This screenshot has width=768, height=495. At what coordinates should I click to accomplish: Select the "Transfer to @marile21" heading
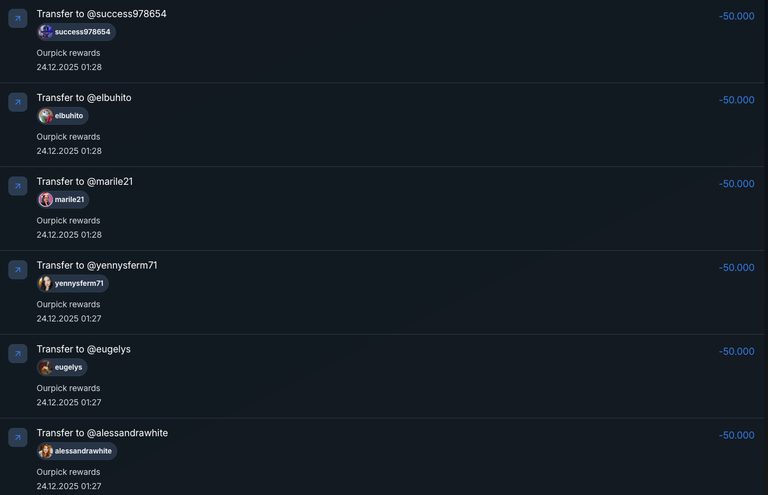coord(85,182)
